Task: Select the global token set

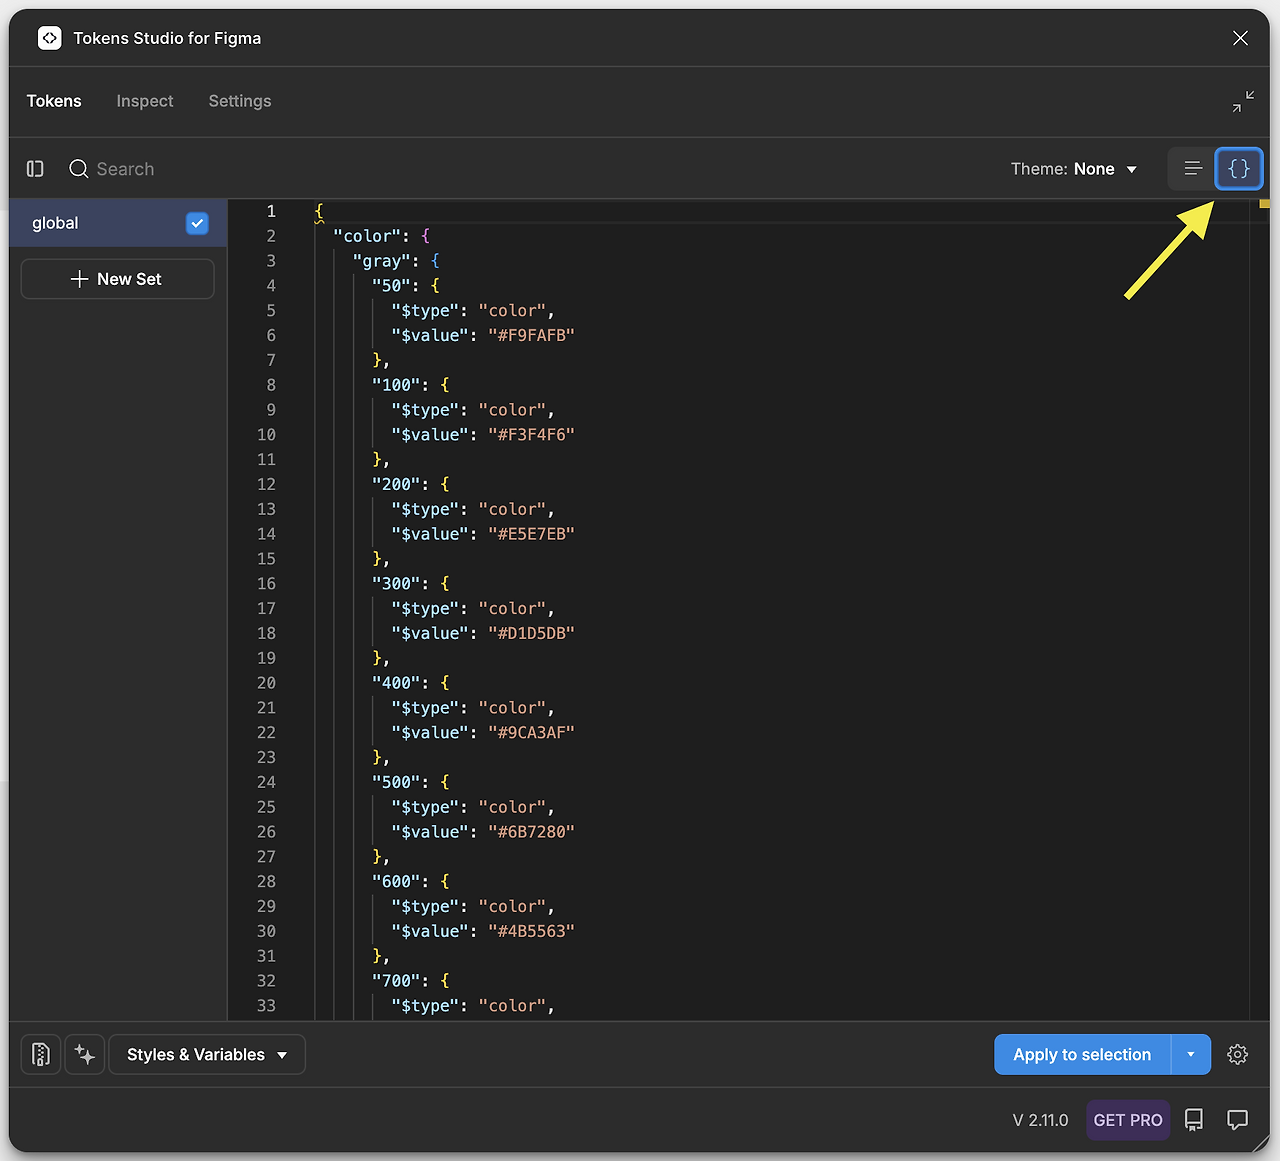Action: click(x=118, y=223)
